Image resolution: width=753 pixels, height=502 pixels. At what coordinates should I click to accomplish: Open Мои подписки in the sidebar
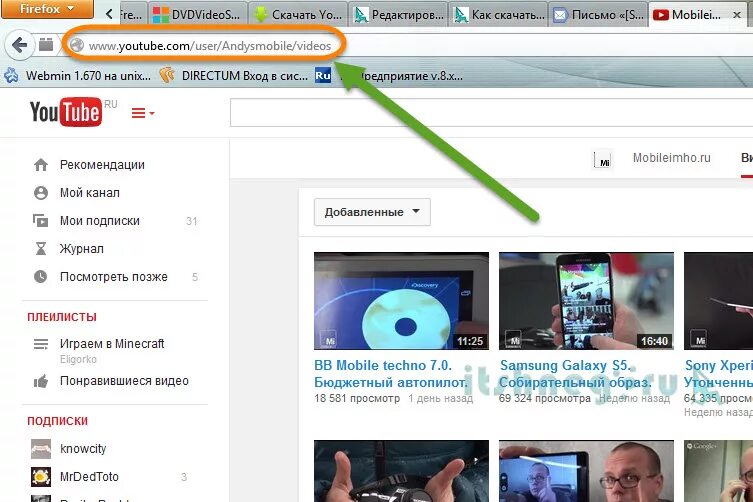tap(99, 221)
